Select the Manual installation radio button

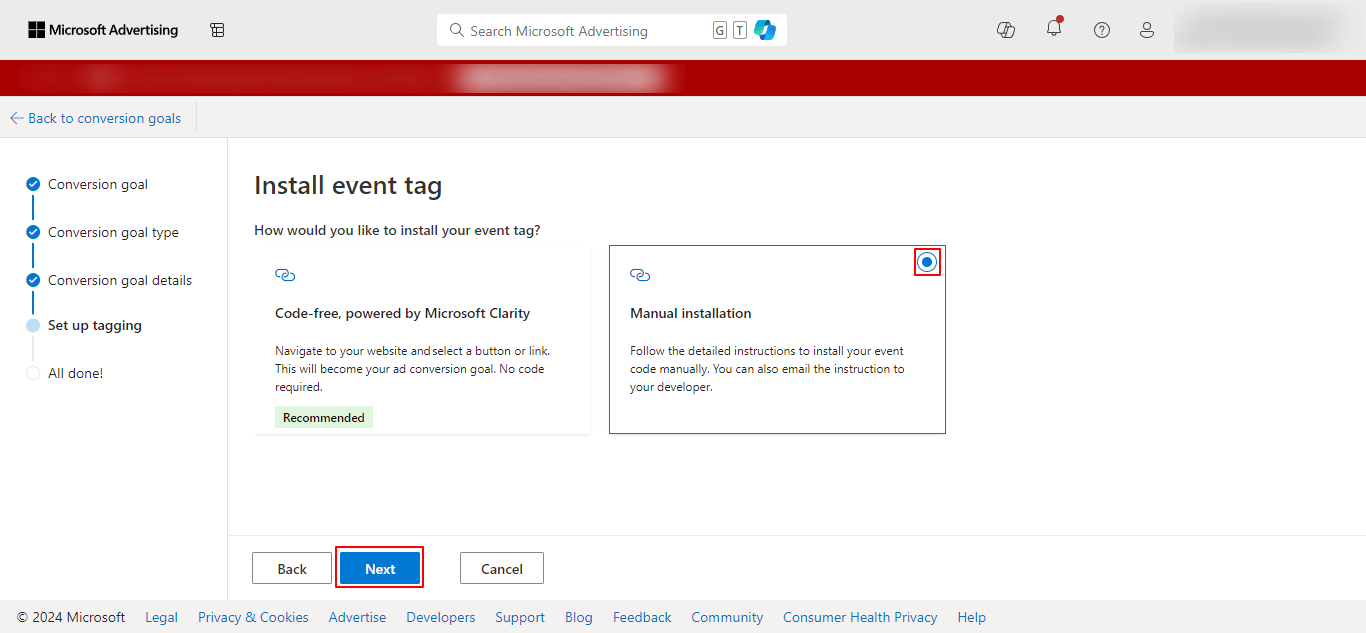coord(927,262)
